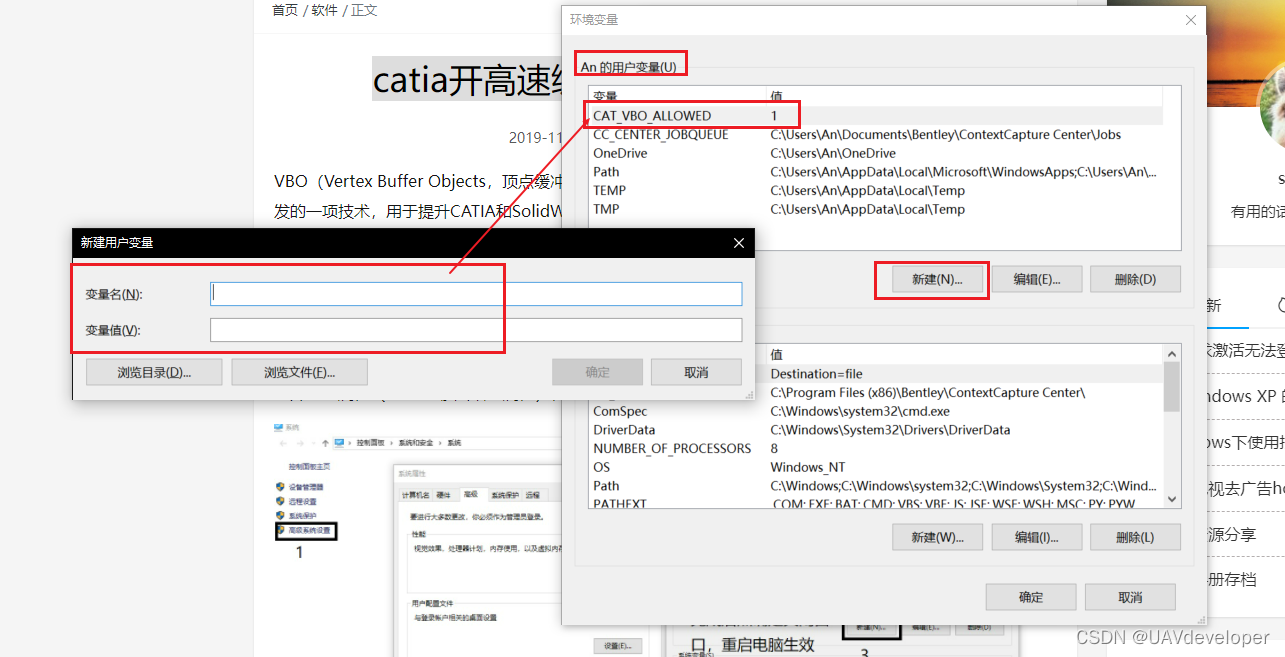Click Edit button under user variables
The image size is (1285, 657).
tap(1036, 279)
